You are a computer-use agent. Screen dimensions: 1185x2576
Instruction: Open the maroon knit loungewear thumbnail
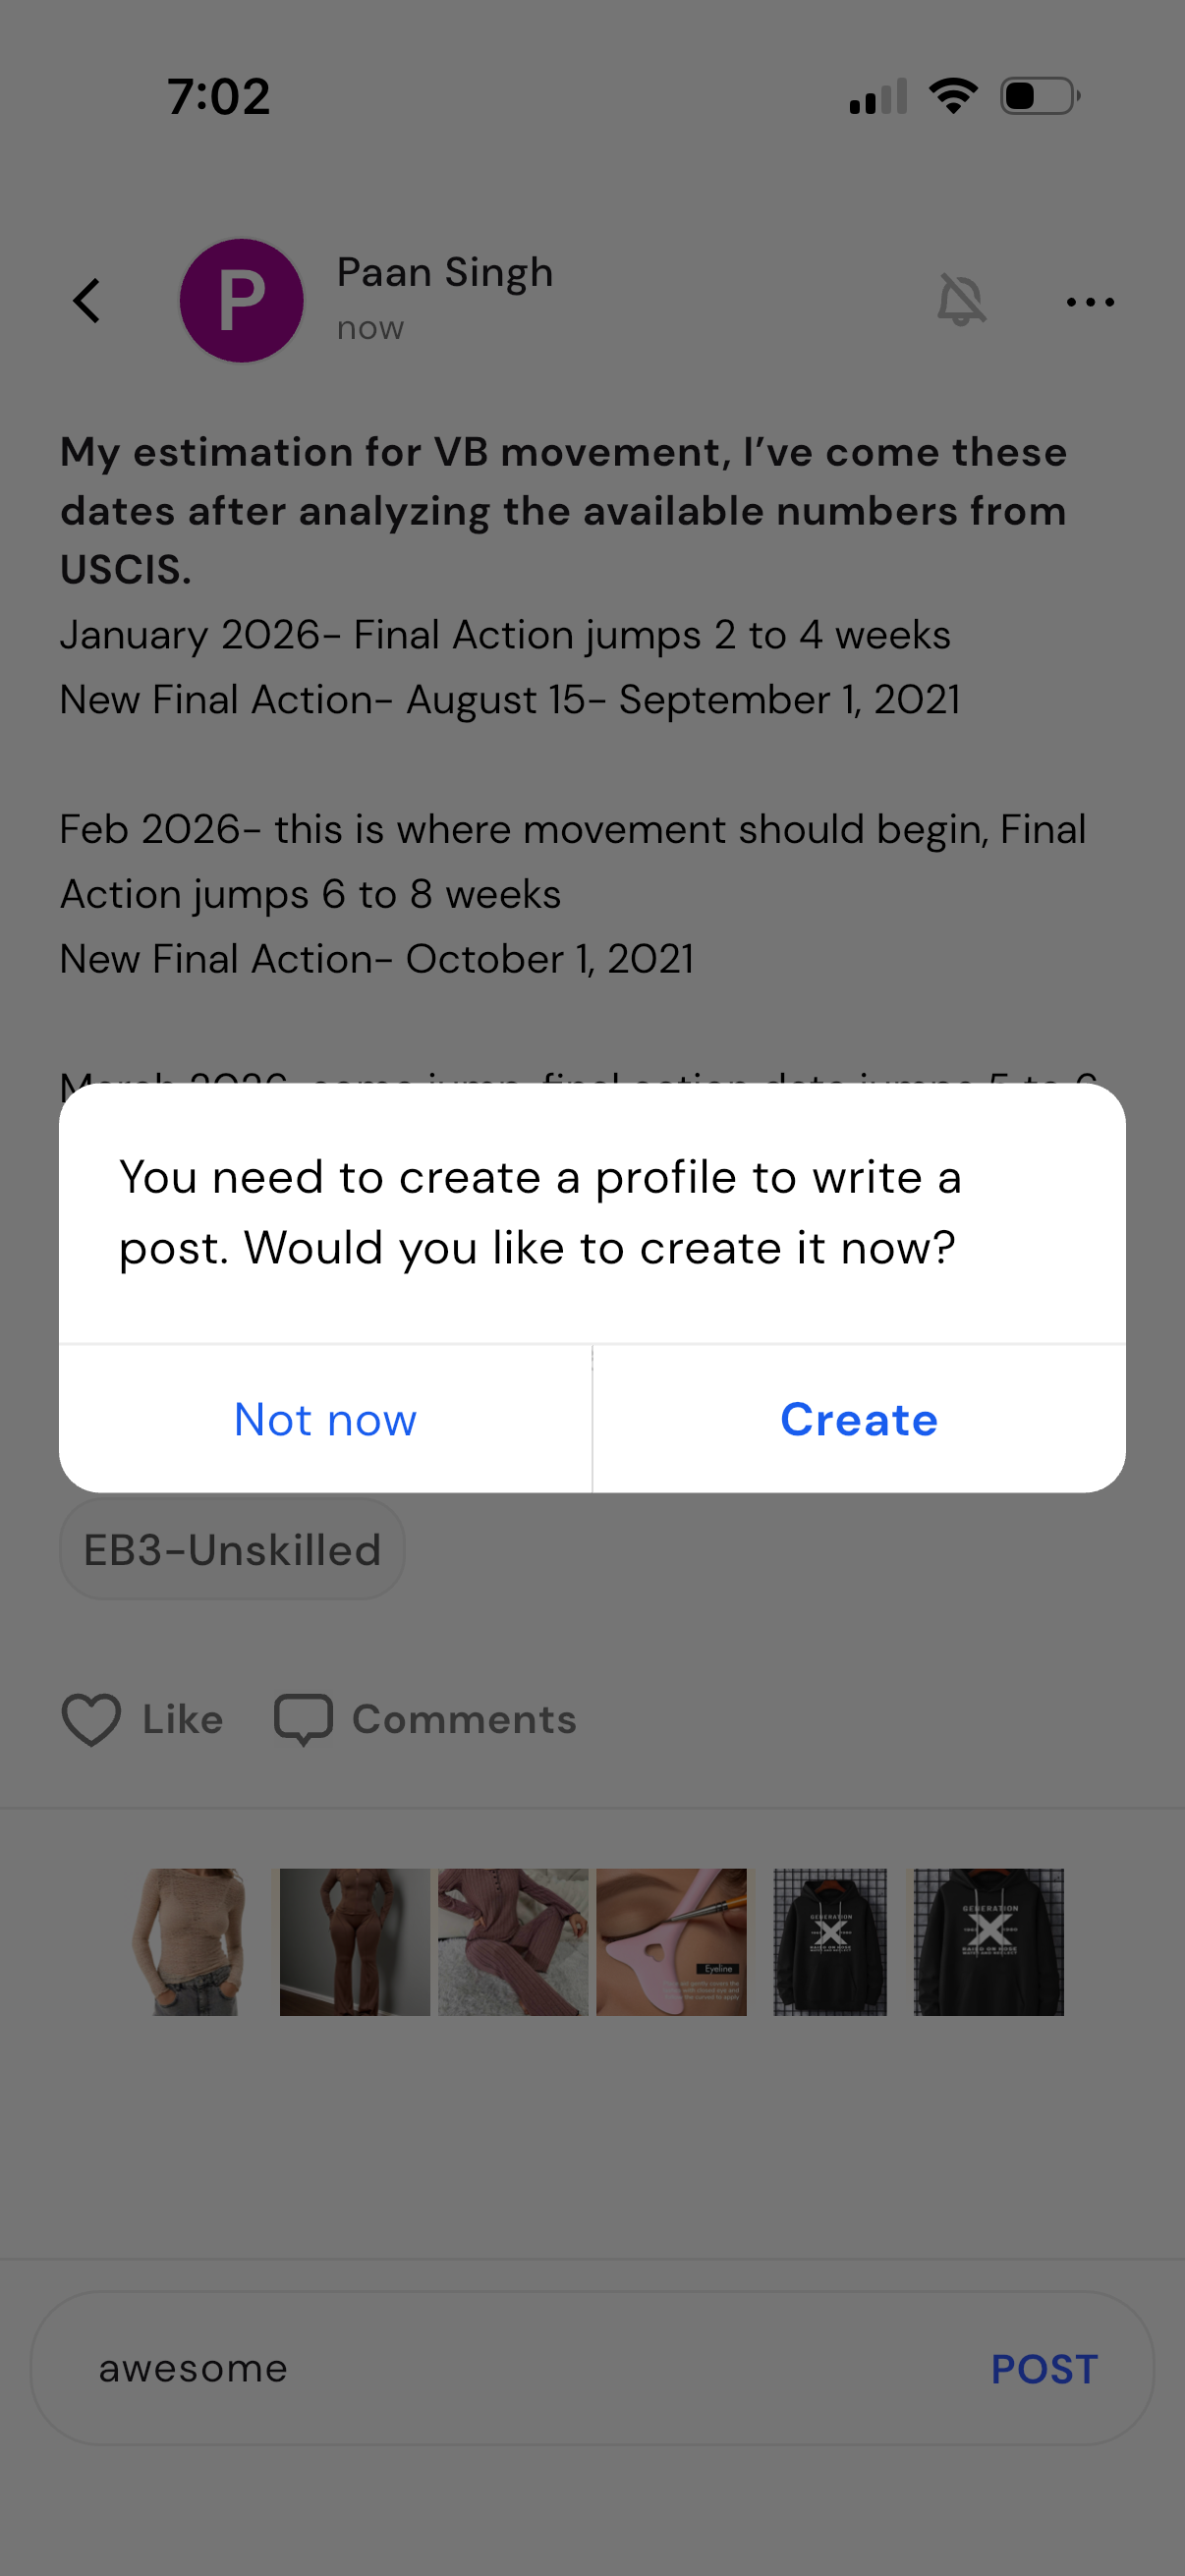pos(512,1941)
